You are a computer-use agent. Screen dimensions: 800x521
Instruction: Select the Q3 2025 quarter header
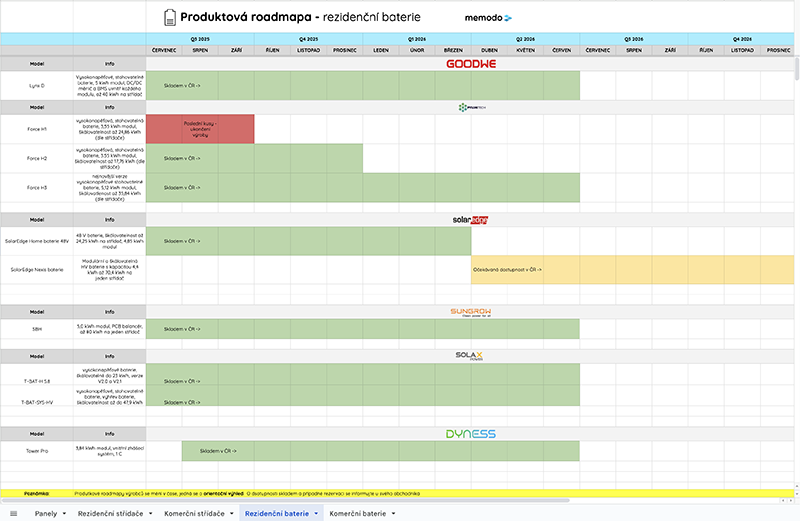pyautogui.click(x=200, y=39)
